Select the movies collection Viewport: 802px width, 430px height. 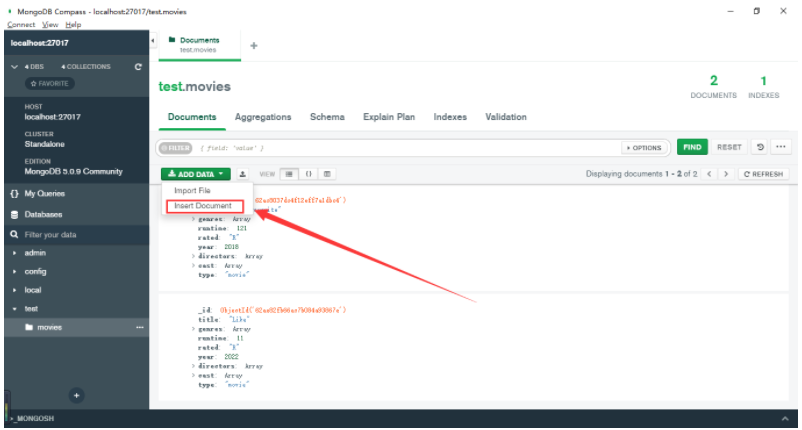[x=49, y=327]
